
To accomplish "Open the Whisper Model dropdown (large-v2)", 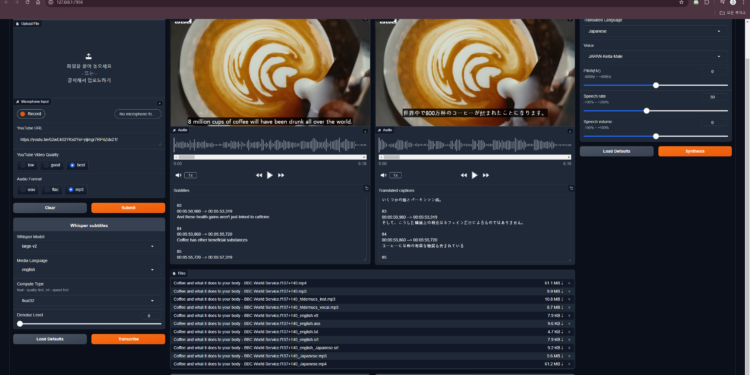I will [x=89, y=246].
